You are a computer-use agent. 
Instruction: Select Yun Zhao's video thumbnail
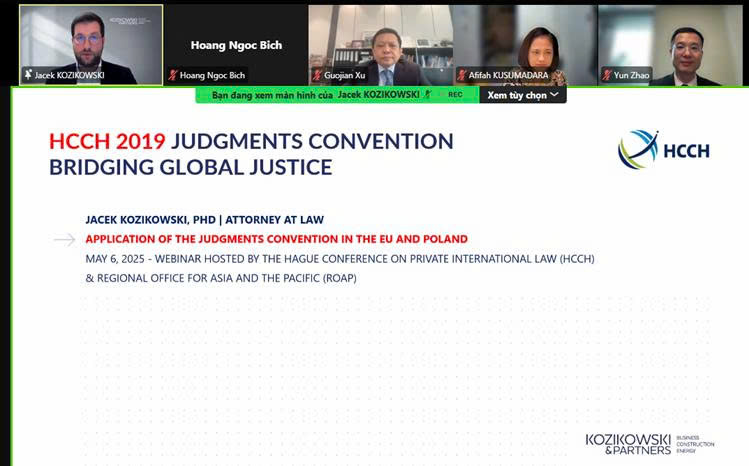pos(670,45)
